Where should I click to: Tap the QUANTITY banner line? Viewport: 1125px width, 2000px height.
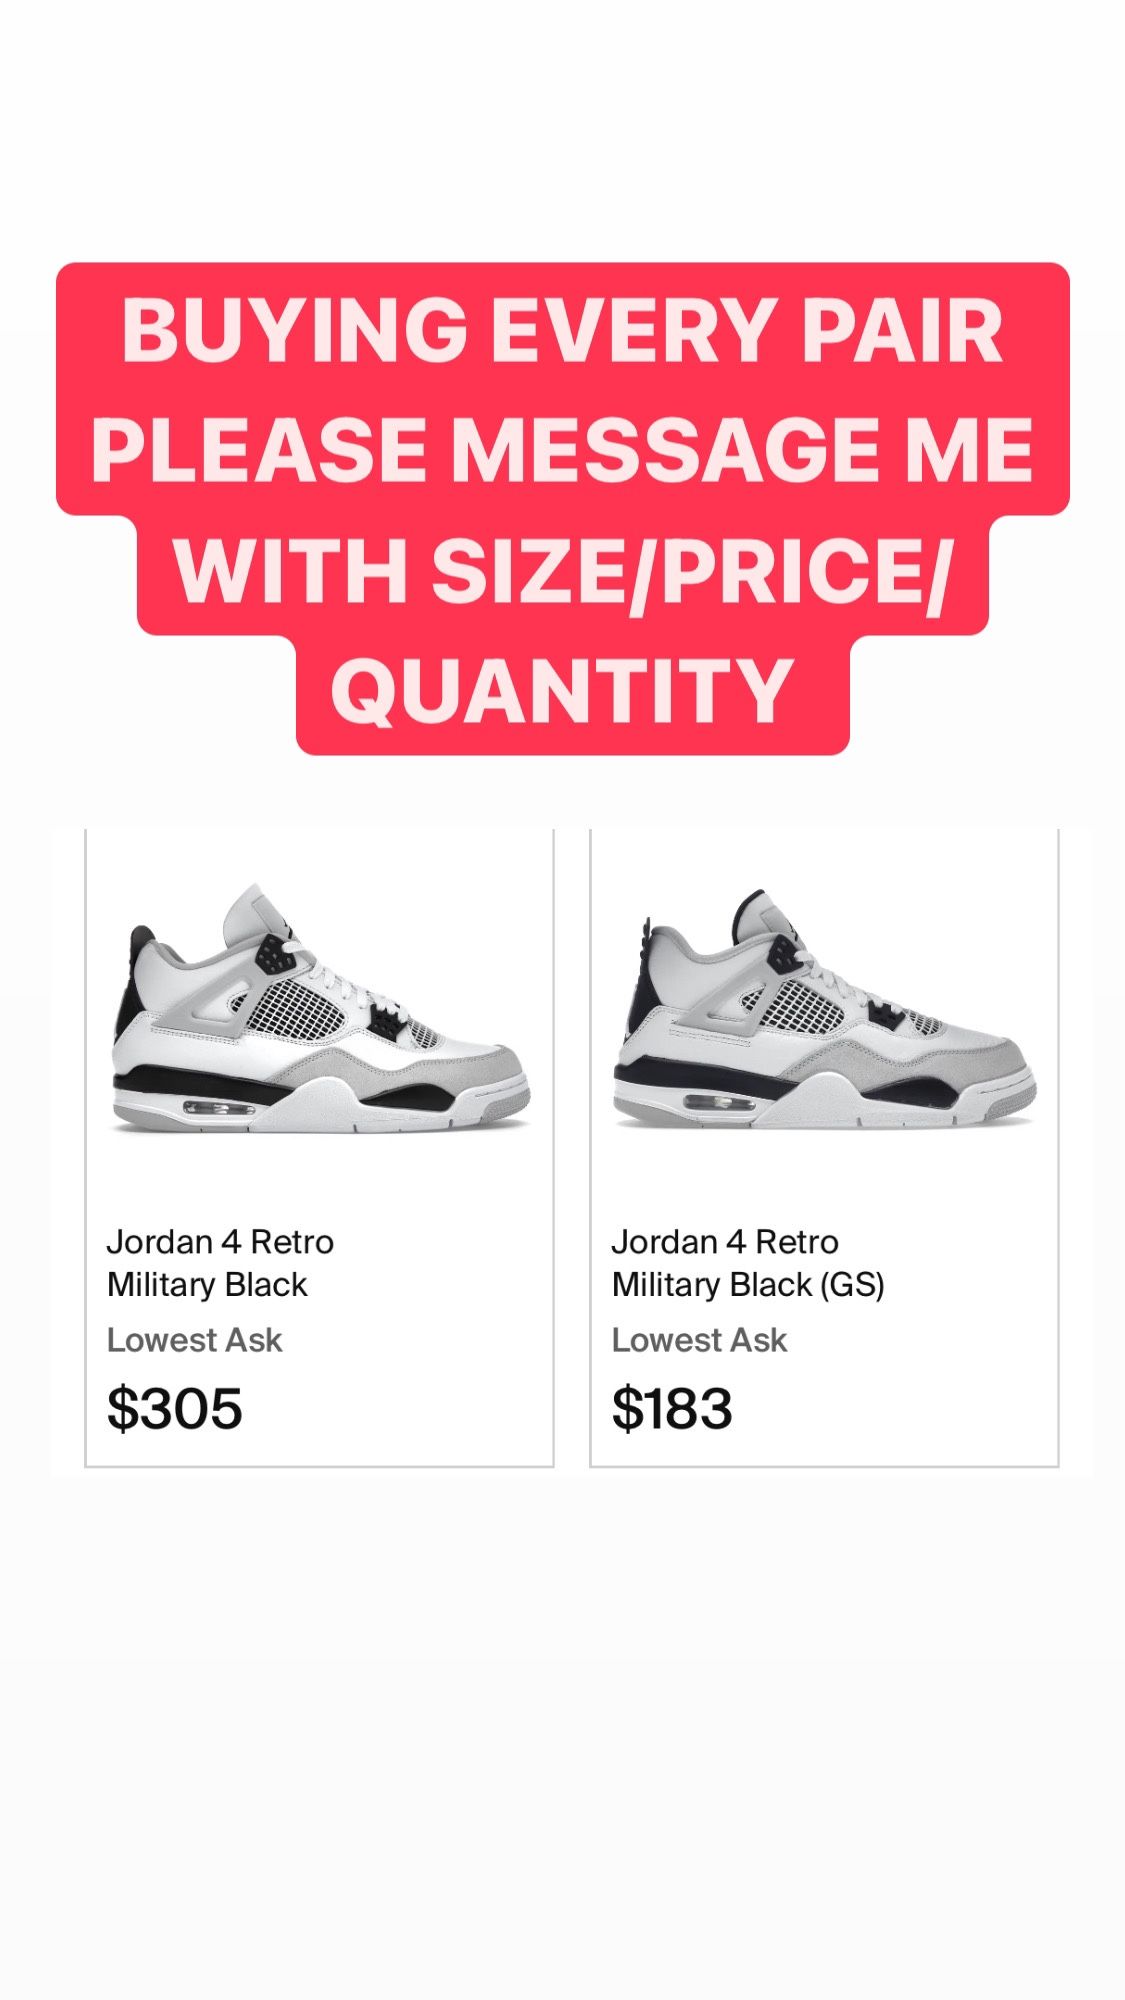[x=562, y=690]
